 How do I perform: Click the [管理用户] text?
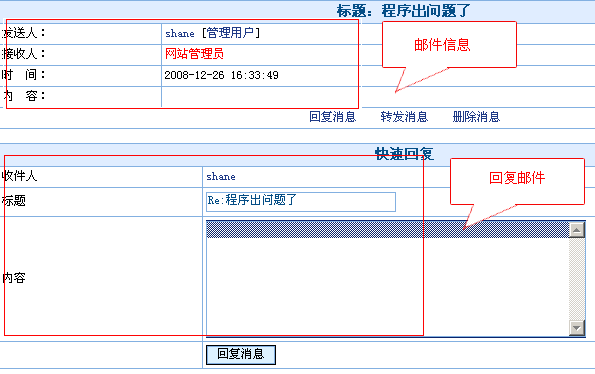pos(231,33)
